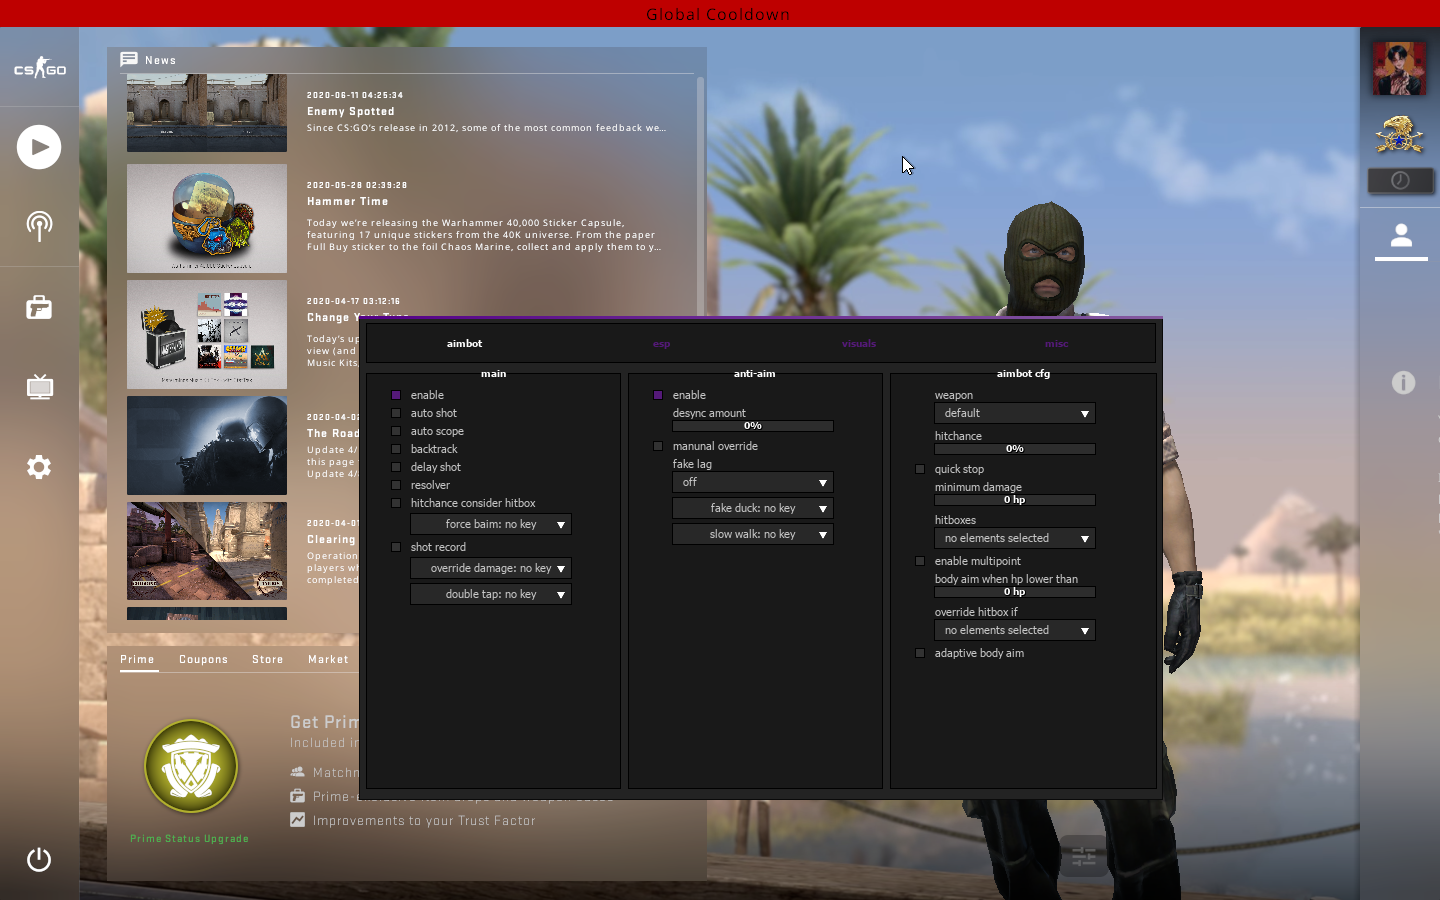Open the friends person icon
This screenshot has width=1440, height=900.
(x=1401, y=236)
